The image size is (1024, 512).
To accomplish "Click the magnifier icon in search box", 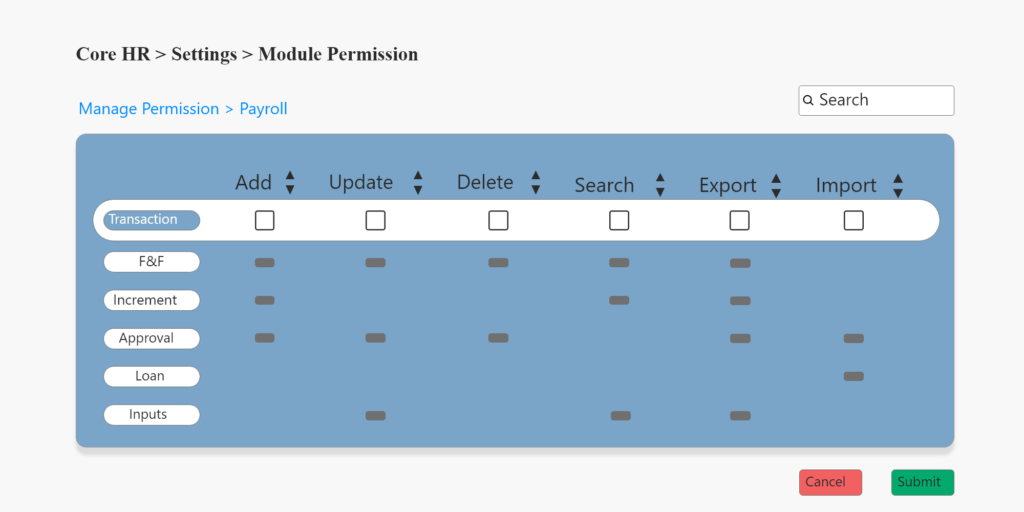I will click(809, 101).
